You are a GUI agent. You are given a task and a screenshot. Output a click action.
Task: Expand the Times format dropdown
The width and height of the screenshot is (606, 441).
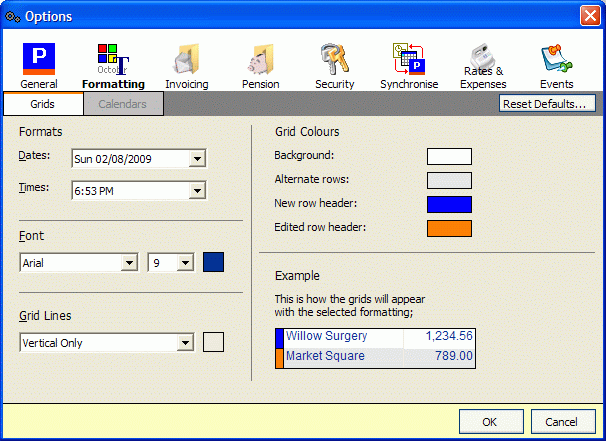click(x=197, y=191)
